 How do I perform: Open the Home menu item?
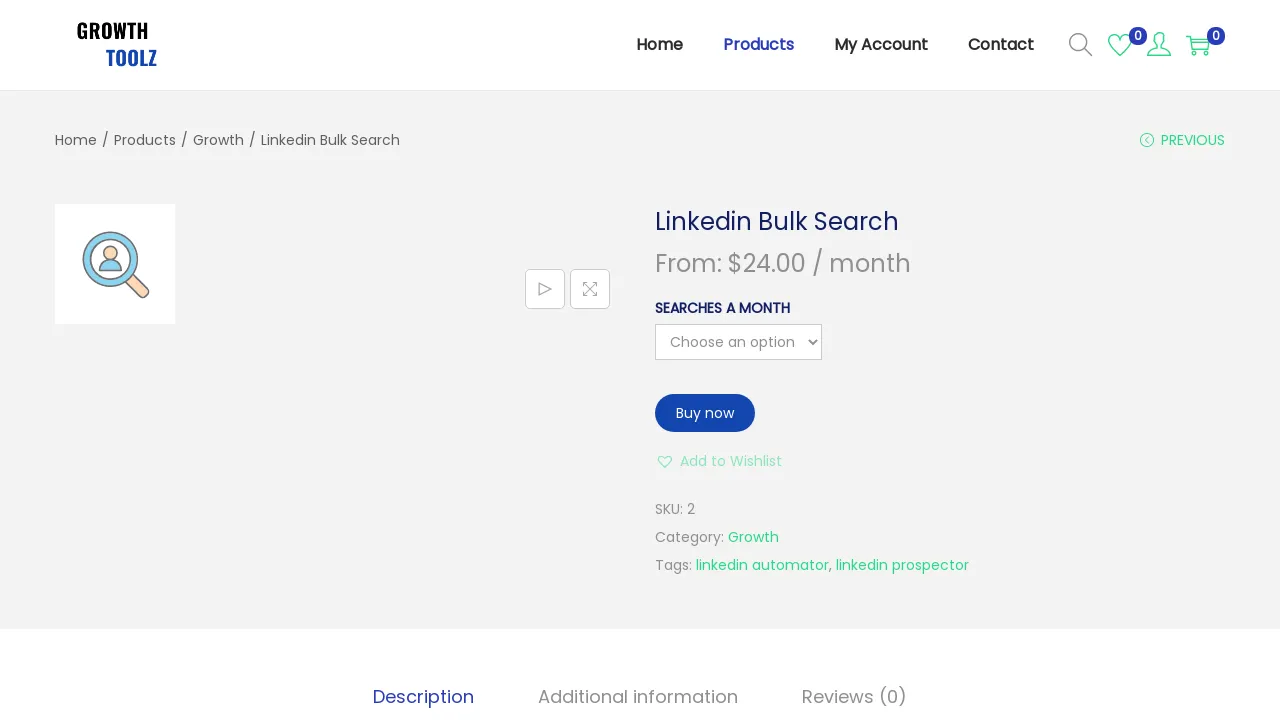click(x=659, y=45)
